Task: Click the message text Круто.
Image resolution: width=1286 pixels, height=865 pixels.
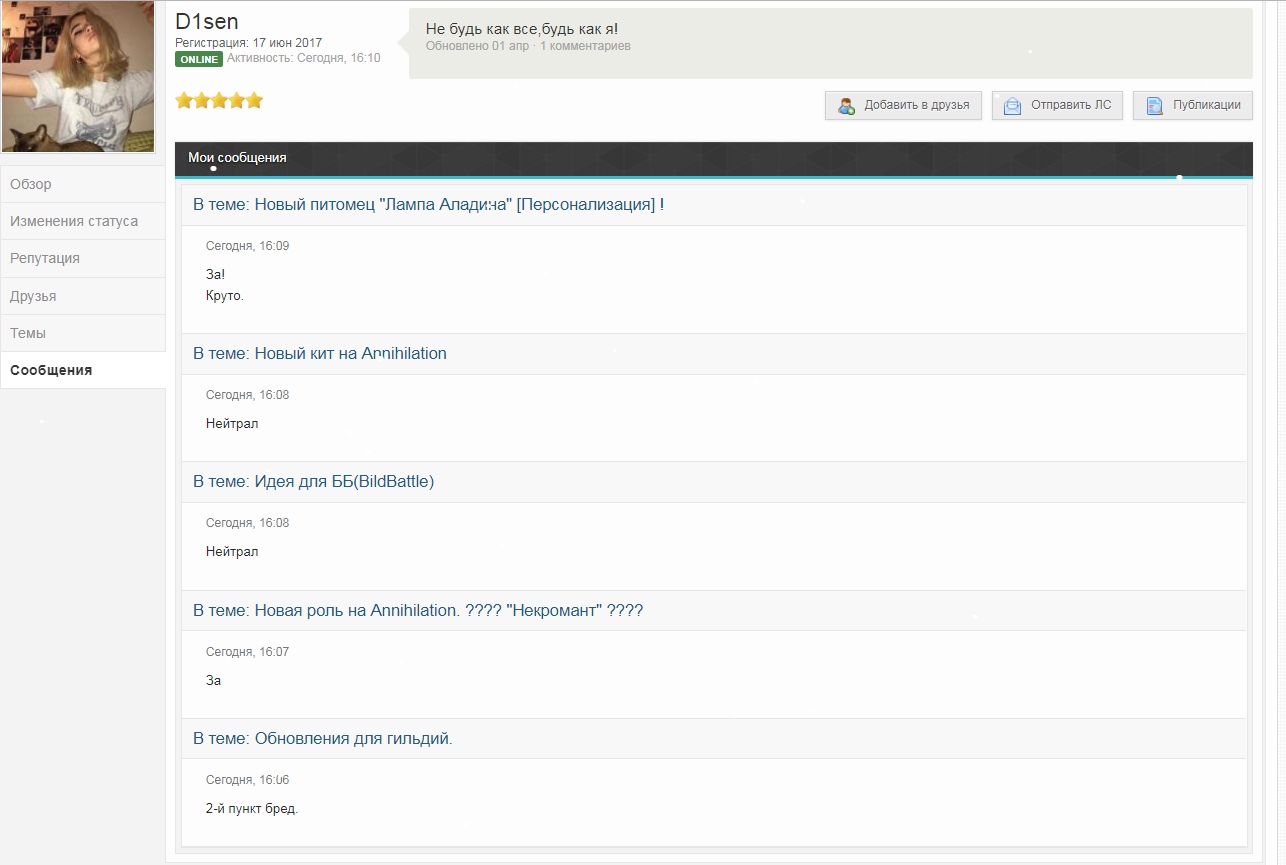Action: (225, 296)
